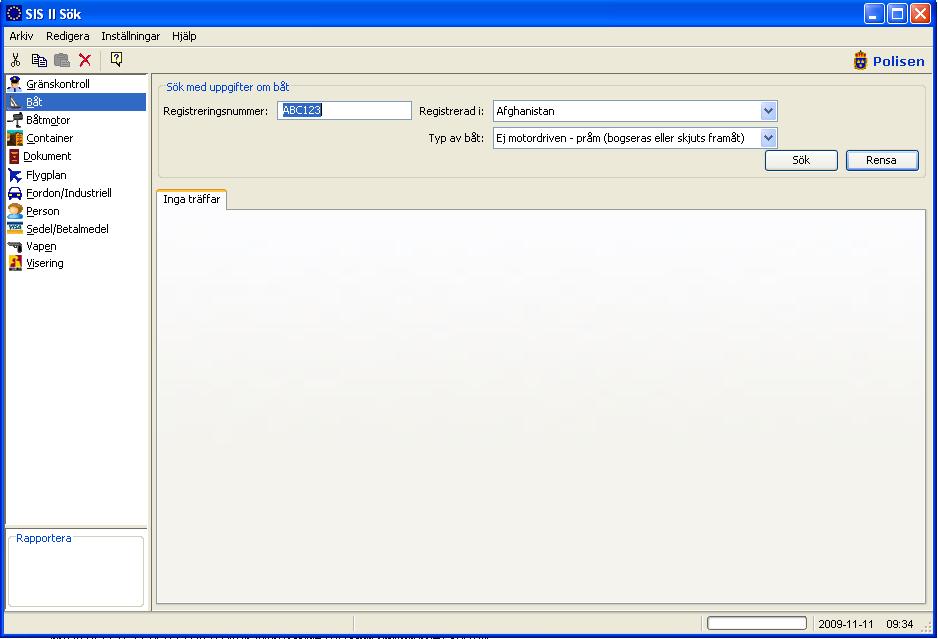Click the red X Delete toolbar icon
This screenshot has height=639, width=938.
pos(85,60)
